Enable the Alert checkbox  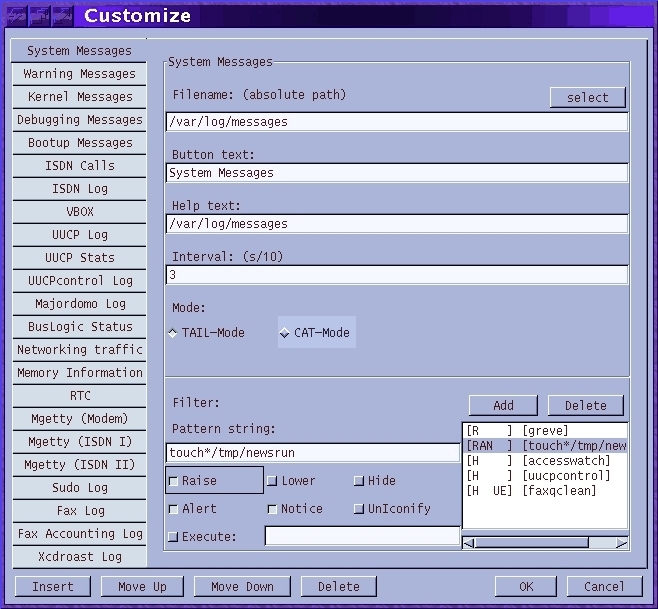tap(193, 509)
